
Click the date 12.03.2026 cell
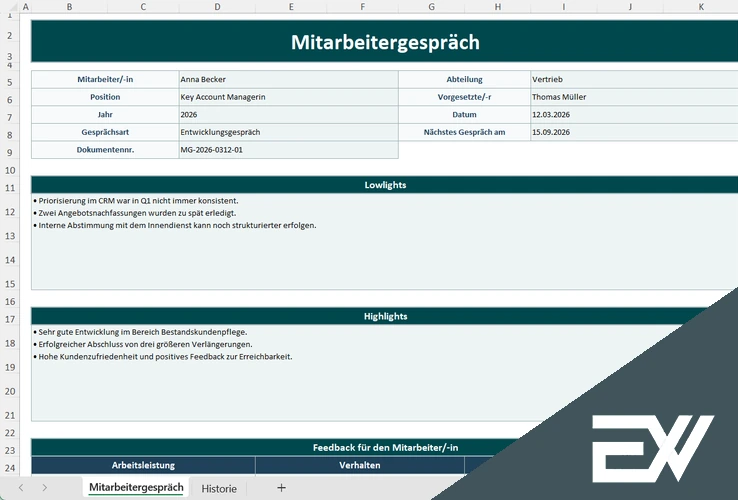coord(634,114)
